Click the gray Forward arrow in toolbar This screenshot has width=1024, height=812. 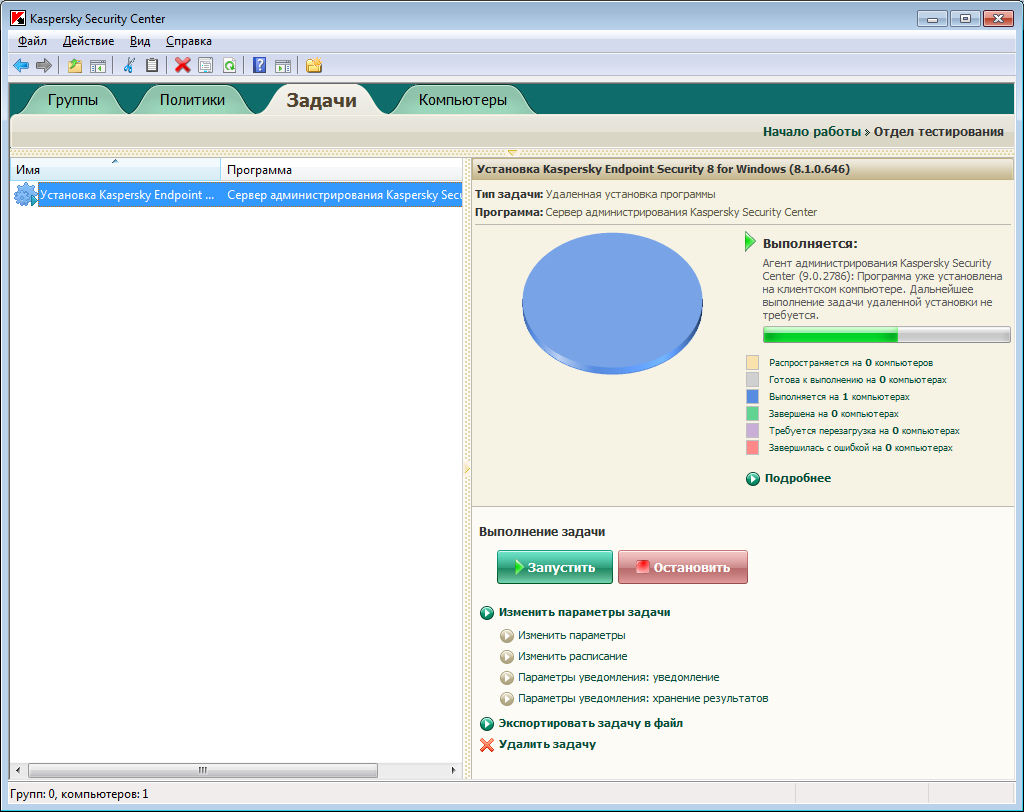(x=44, y=65)
